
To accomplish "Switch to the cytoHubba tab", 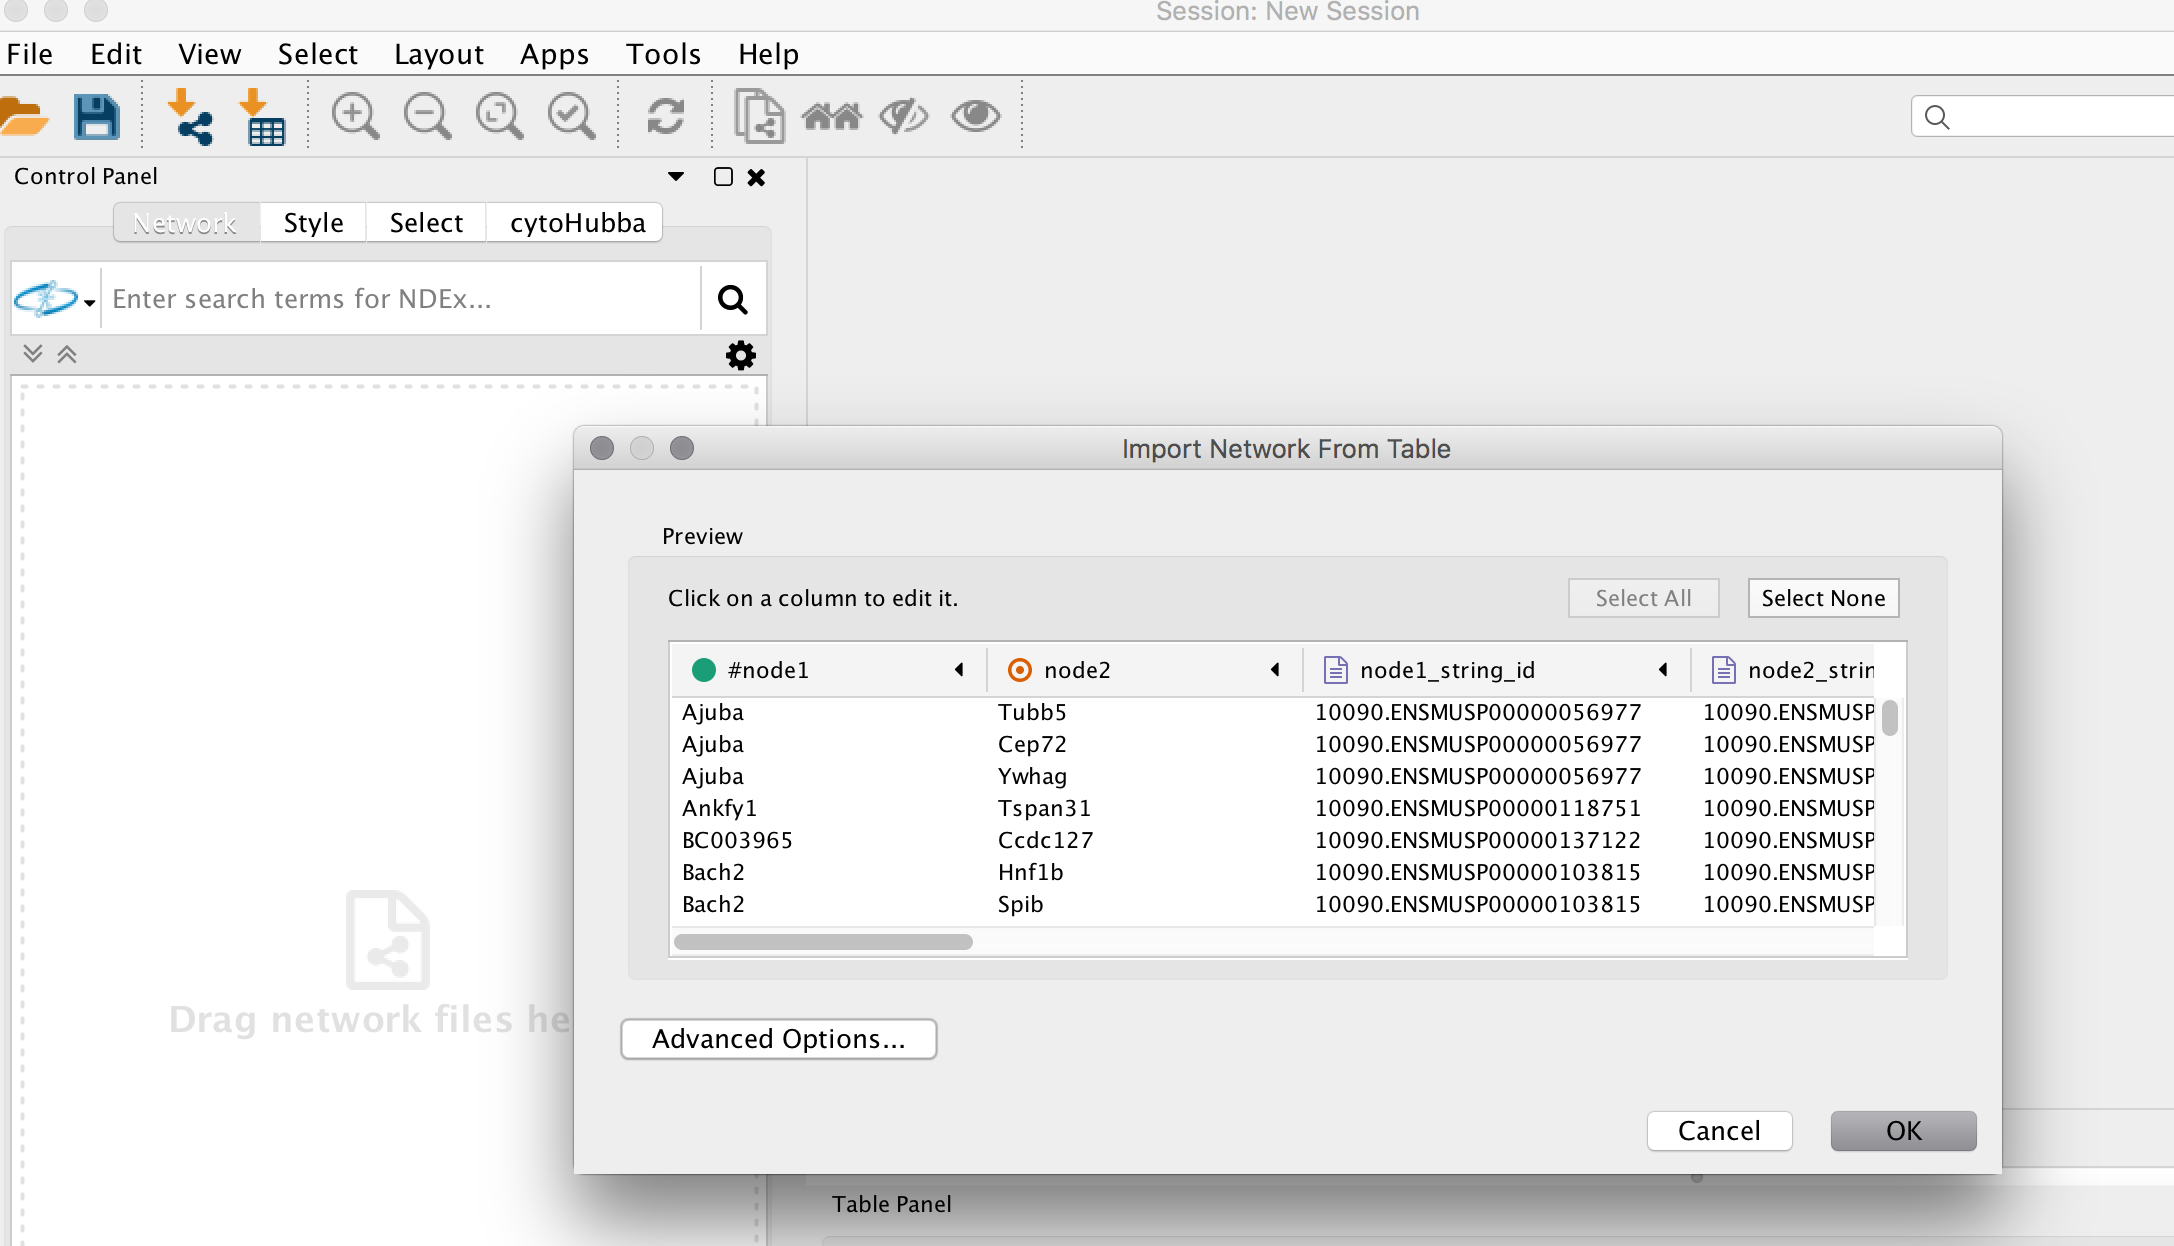I will point(577,223).
